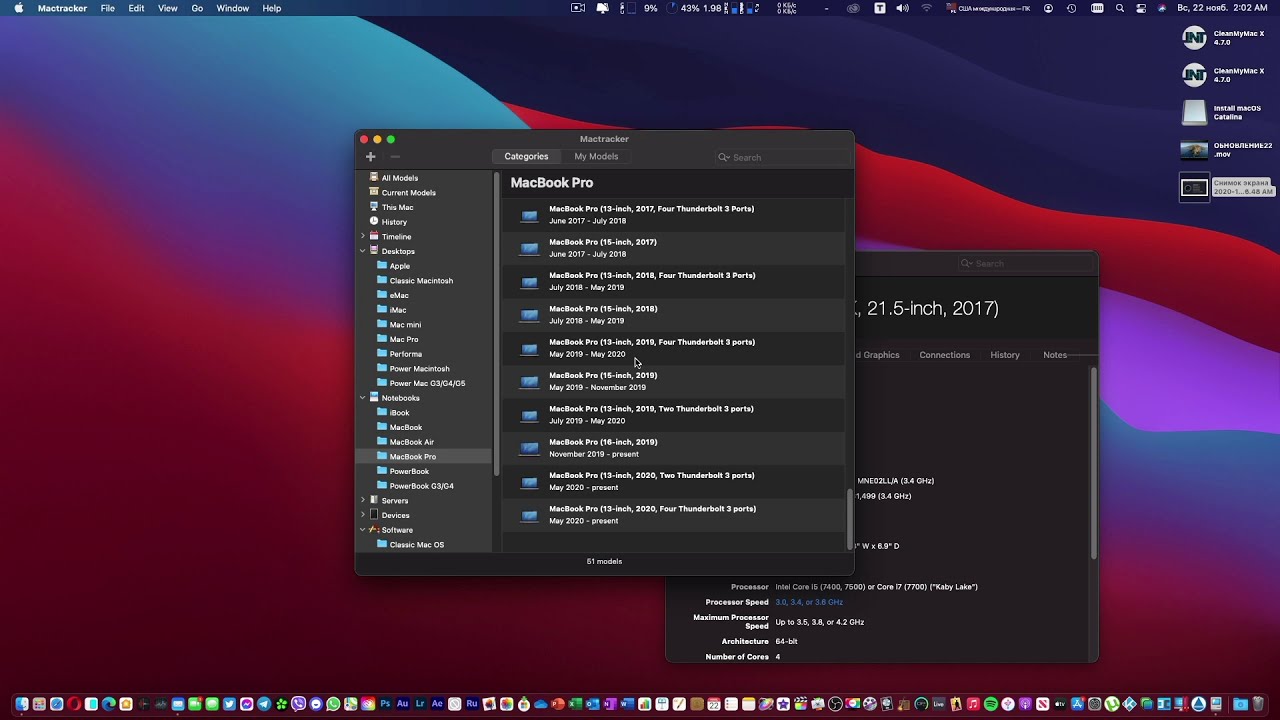Open the PowerBook G3/G4 folder icon
This screenshot has width=1280, height=720.
coord(382,486)
